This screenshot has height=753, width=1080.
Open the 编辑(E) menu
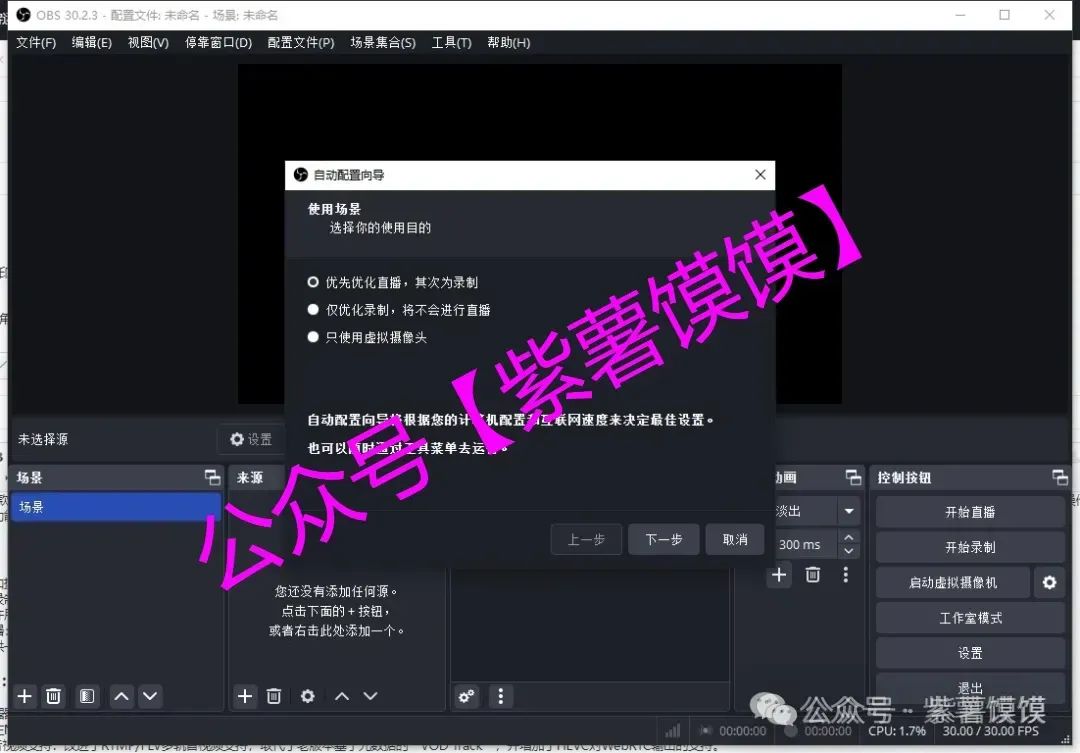click(92, 43)
